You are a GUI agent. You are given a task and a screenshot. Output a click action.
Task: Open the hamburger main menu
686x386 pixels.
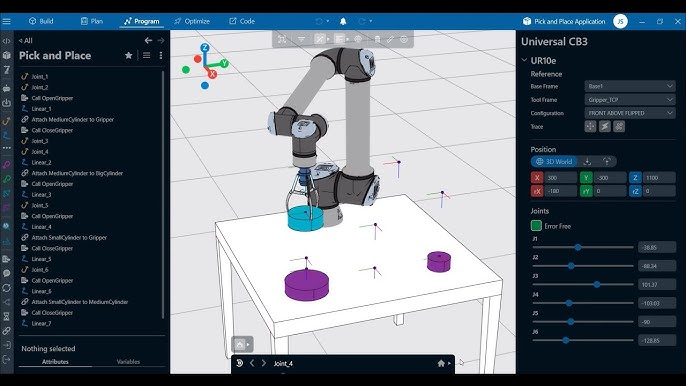click(6, 21)
